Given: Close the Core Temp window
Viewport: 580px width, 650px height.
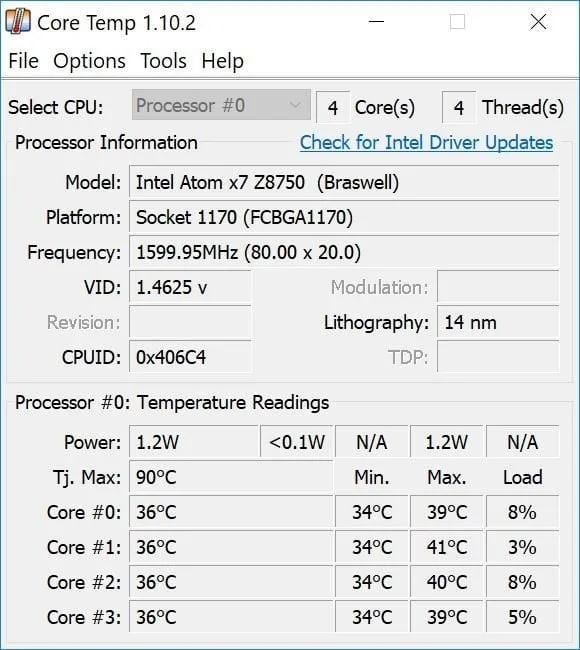Looking at the screenshot, I should [538, 22].
